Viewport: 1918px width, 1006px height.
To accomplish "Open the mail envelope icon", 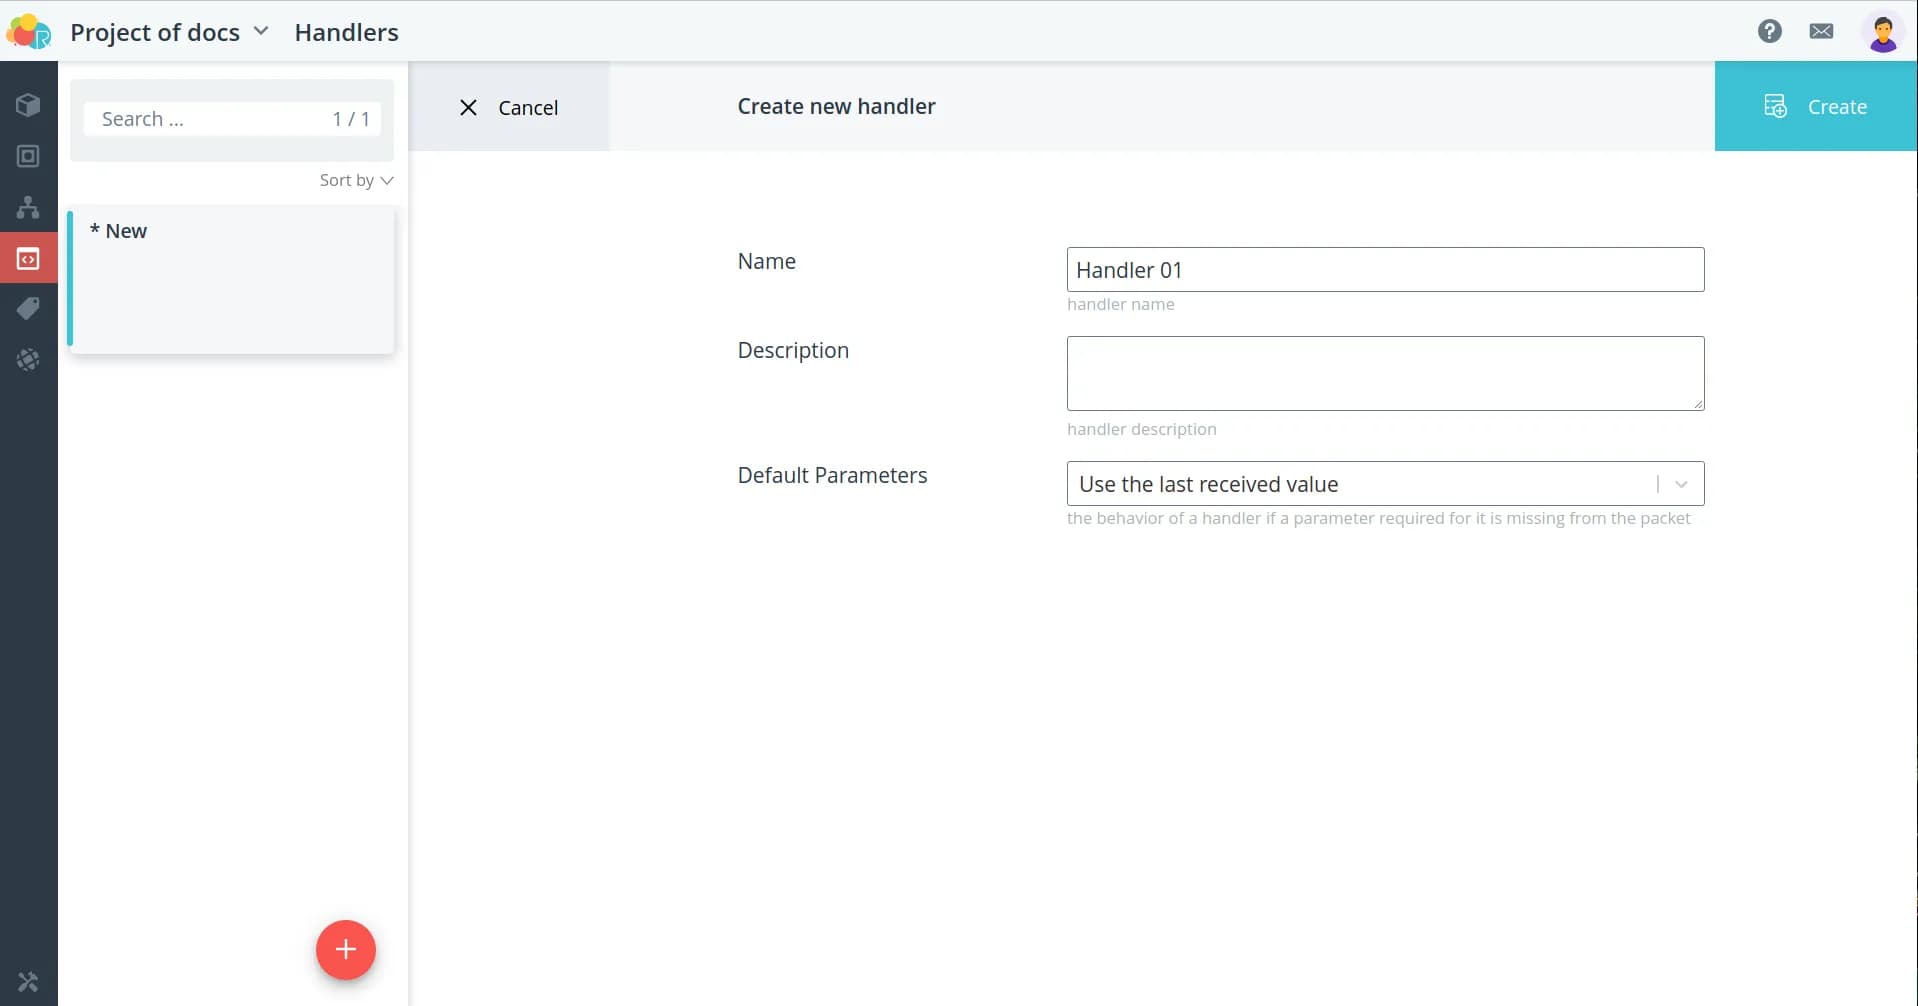I will point(1821,31).
